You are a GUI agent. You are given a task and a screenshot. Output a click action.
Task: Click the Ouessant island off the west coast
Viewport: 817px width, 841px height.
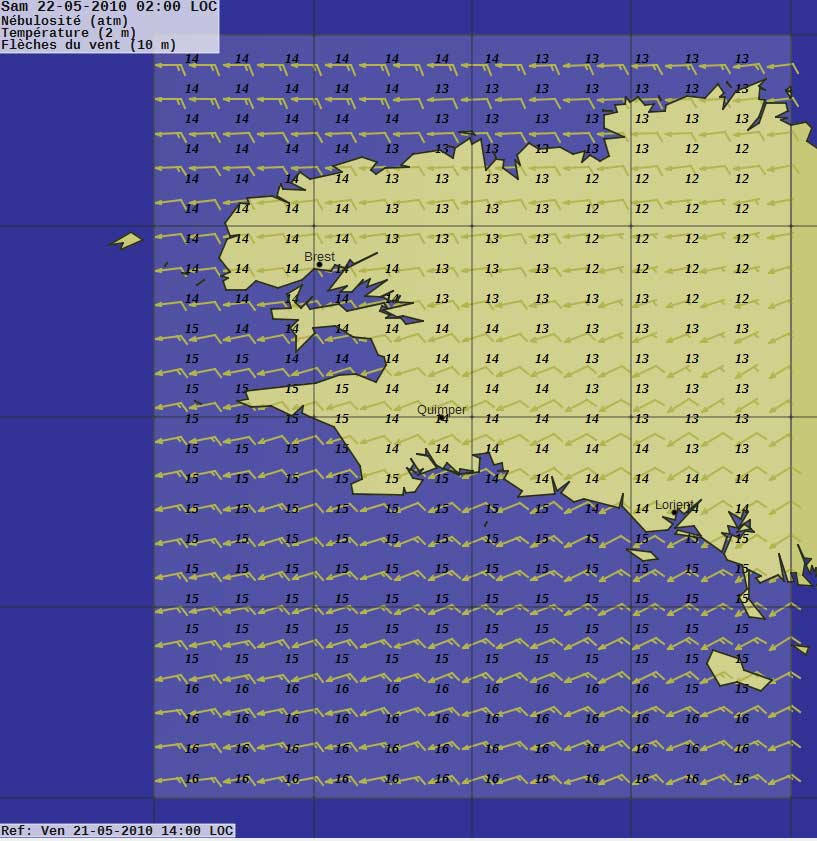(126, 240)
